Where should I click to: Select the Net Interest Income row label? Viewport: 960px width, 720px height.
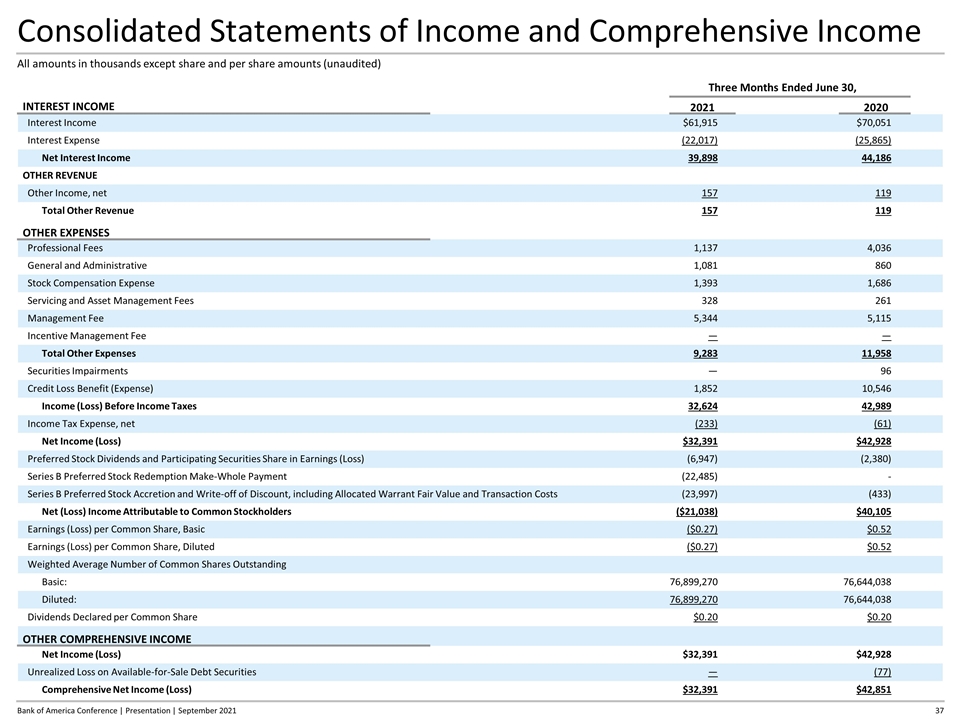[85, 158]
